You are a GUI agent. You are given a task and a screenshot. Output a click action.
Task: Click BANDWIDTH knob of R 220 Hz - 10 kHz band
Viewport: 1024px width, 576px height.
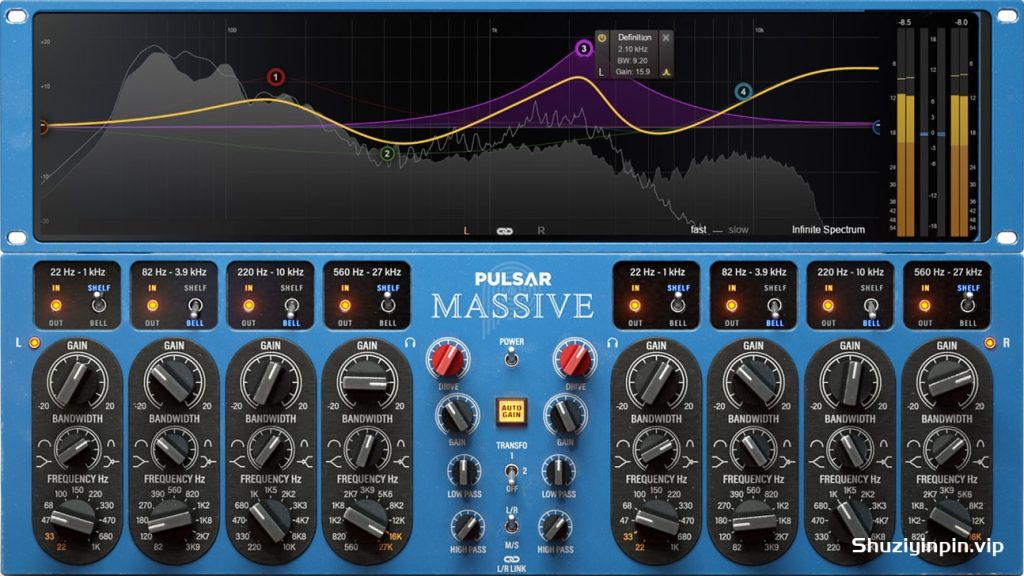850,449
